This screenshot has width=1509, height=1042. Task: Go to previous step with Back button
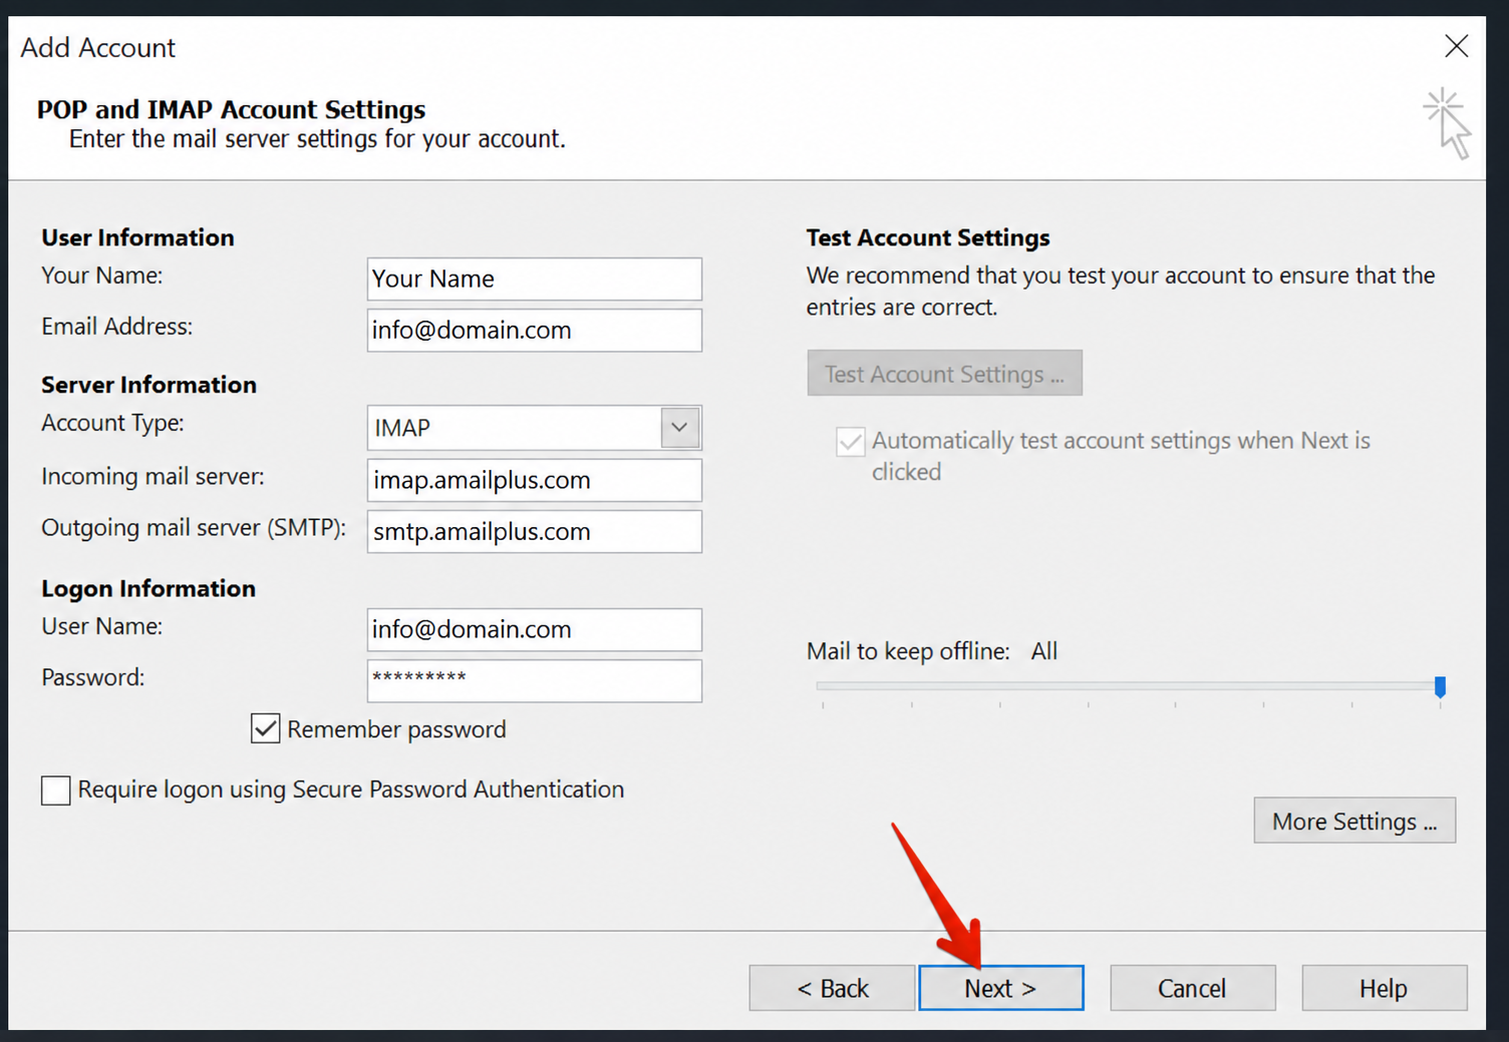tap(832, 988)
